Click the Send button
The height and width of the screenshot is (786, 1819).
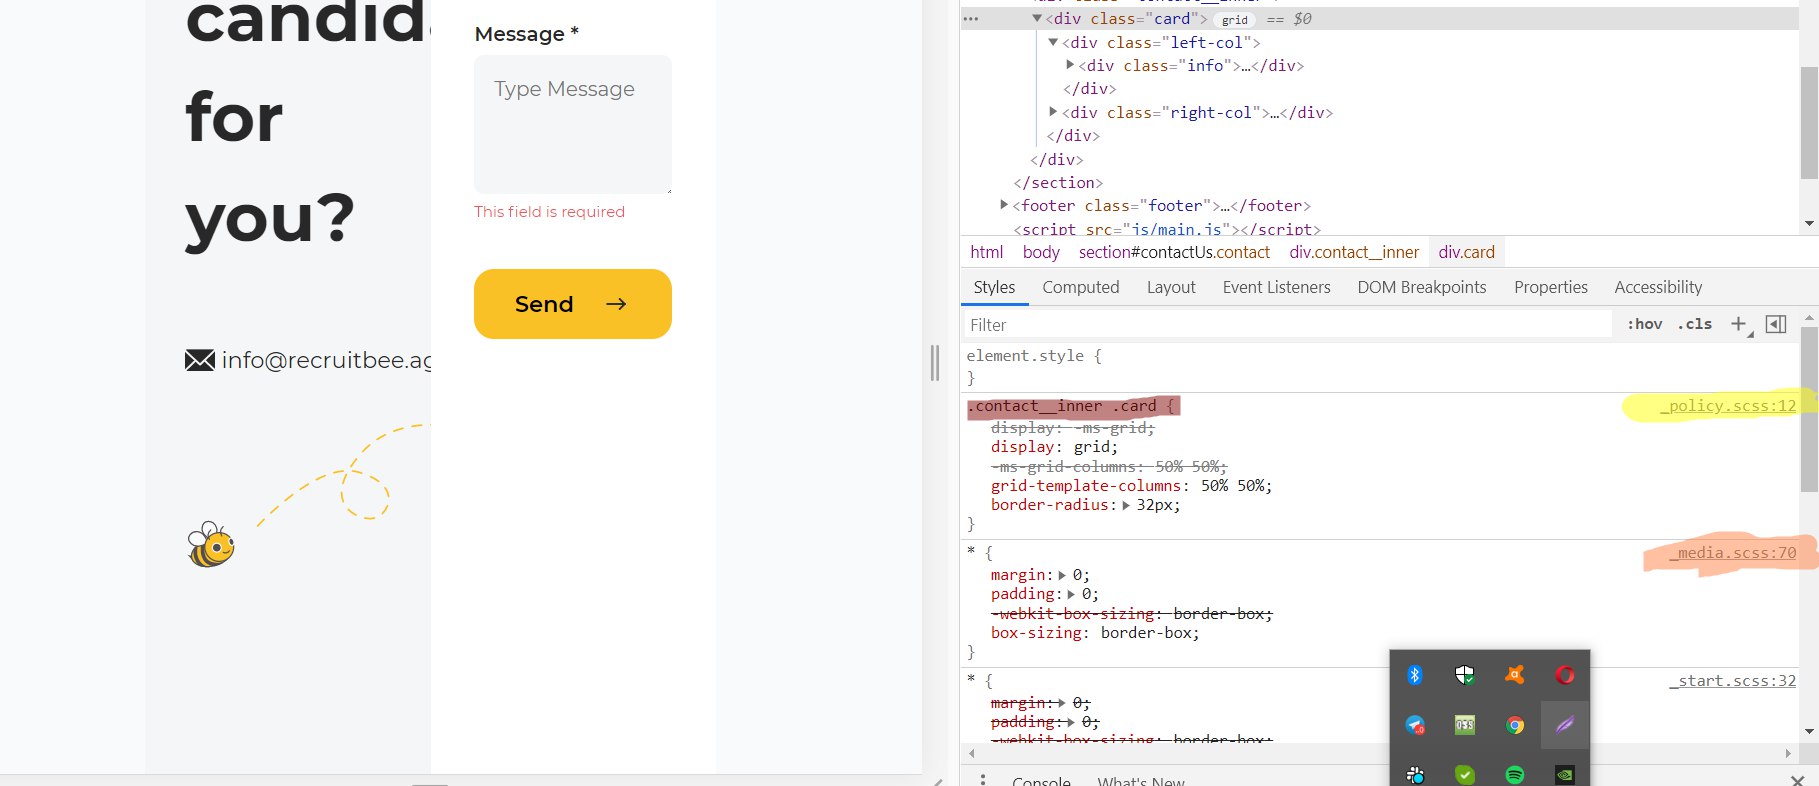click(572, 304)
